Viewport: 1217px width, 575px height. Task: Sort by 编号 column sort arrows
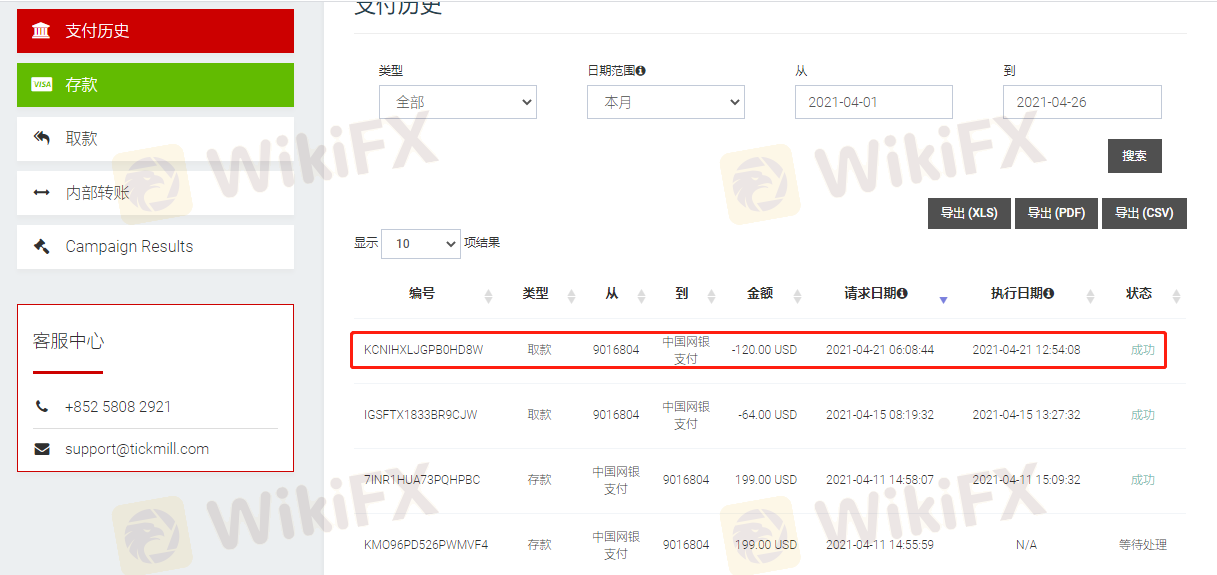tap(489, 296)
